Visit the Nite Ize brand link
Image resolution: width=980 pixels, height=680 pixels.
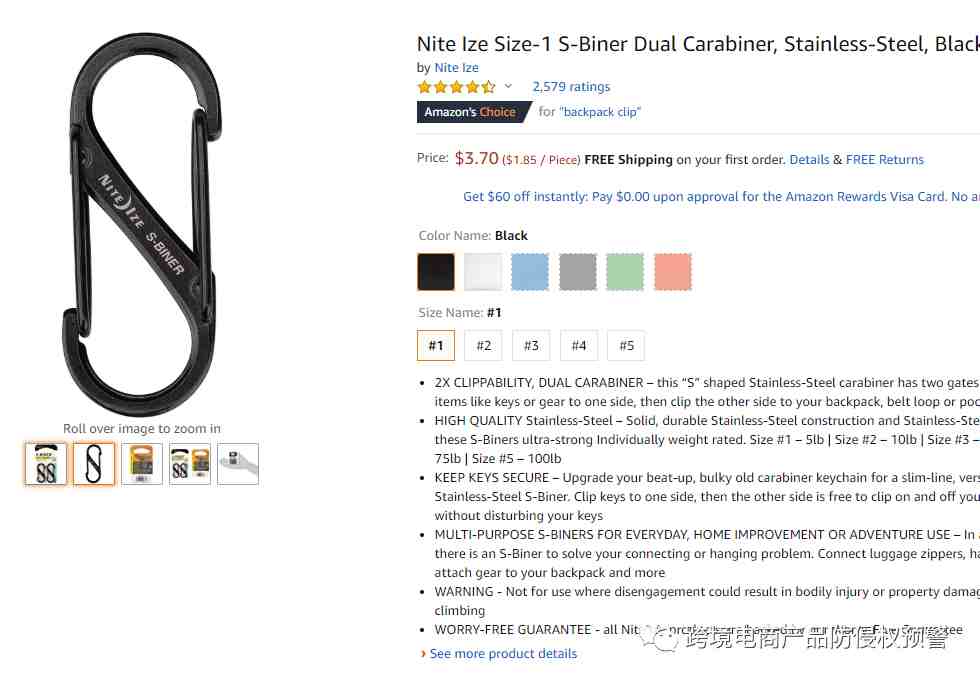(x=456, y=68)
